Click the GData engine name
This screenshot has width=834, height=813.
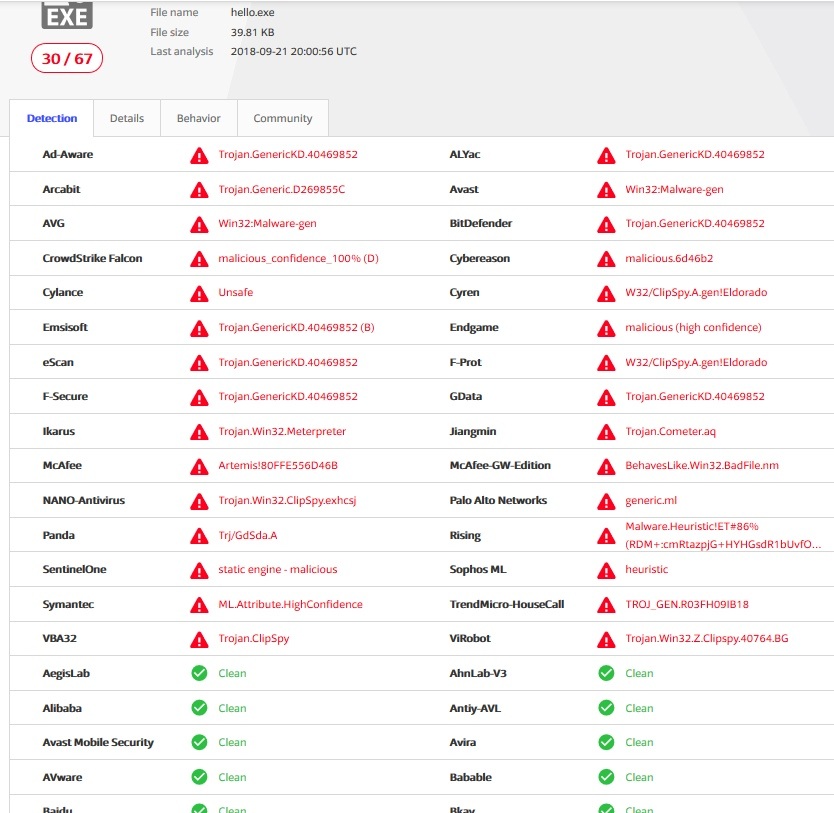(x=465, y=396)
